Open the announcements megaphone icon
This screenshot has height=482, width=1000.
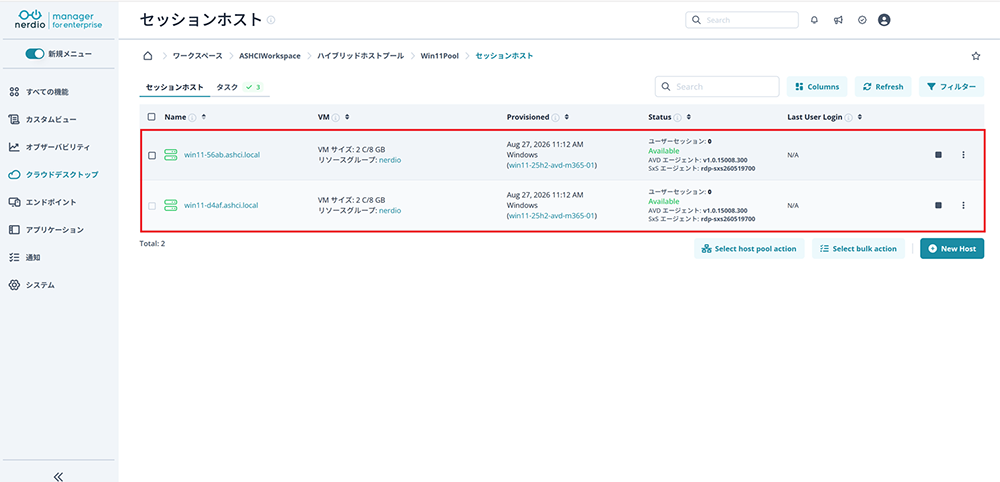[x=838, y=20]
